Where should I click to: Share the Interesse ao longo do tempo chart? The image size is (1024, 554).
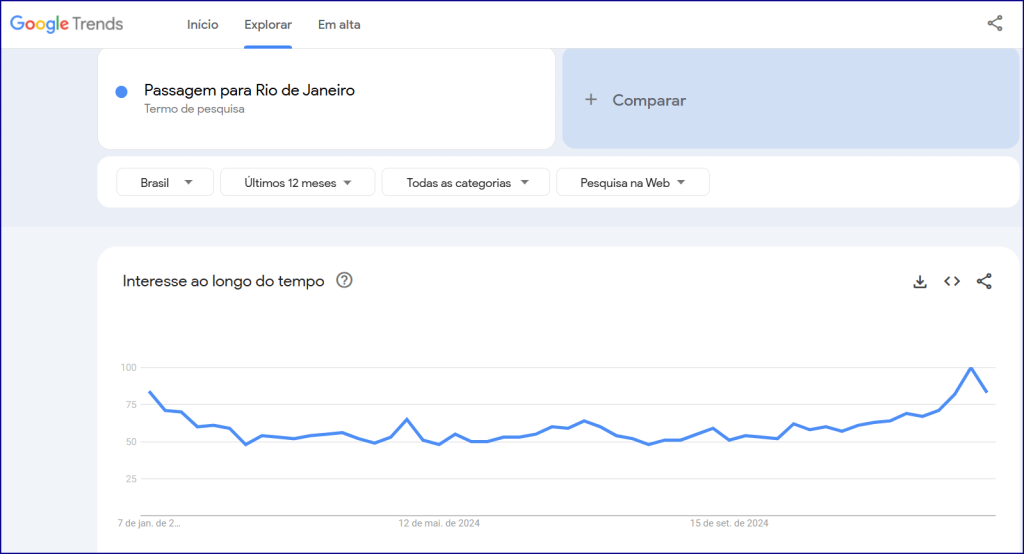(x=984, y=281)
